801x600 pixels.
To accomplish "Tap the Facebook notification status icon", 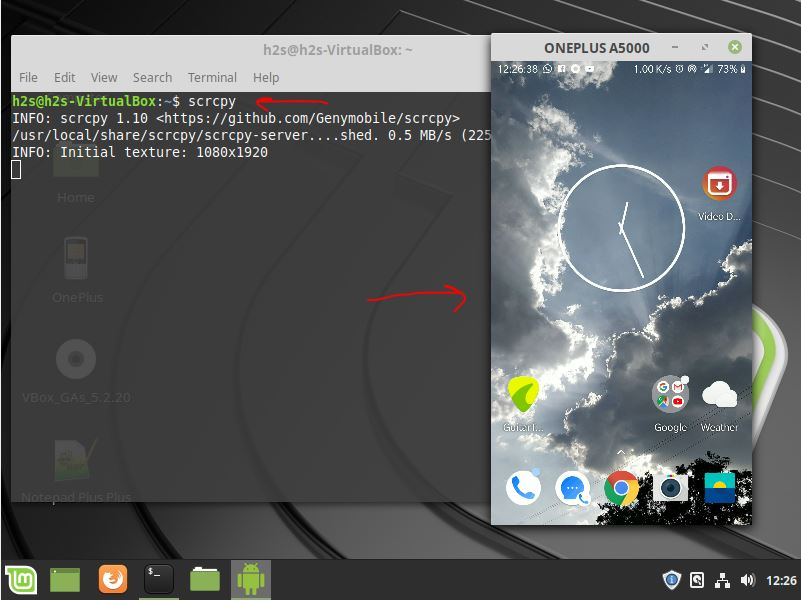I will [561, 68].
